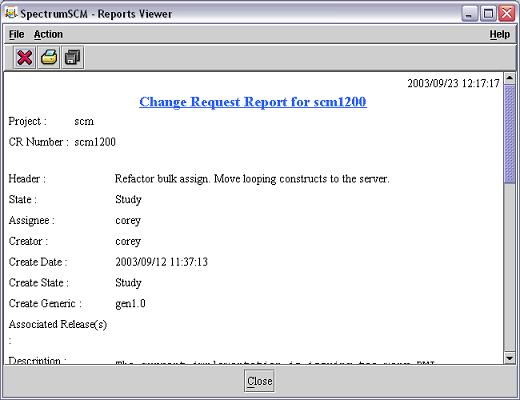Click the Create Generic value gen1.0
The height and width of the screenshot is (400, 520).
(130, 304)
